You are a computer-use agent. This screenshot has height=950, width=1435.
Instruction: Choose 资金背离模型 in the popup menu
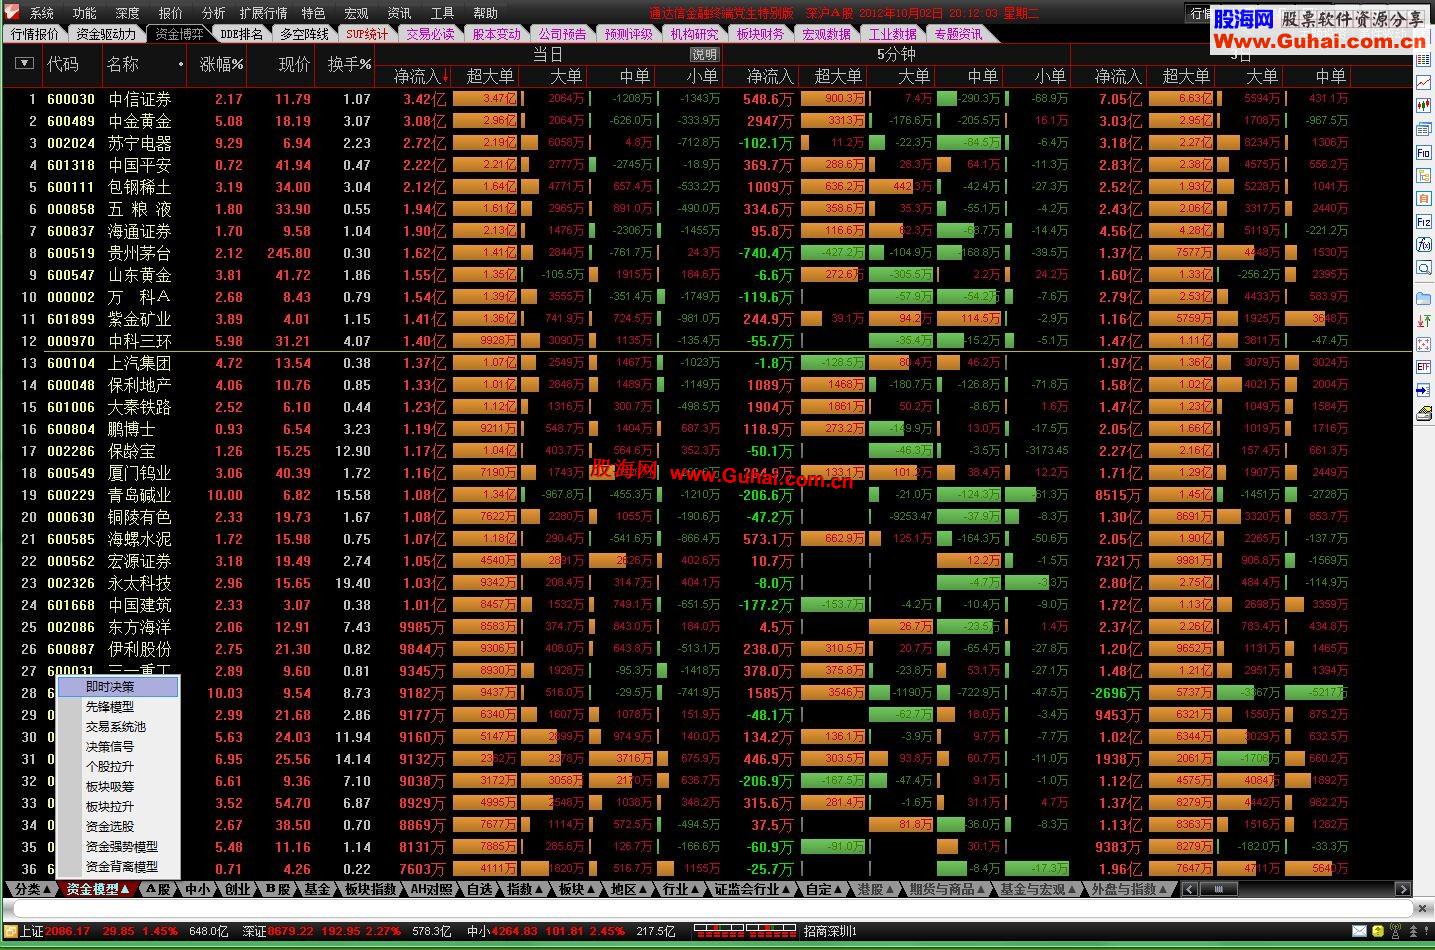(x=118, y=867)
